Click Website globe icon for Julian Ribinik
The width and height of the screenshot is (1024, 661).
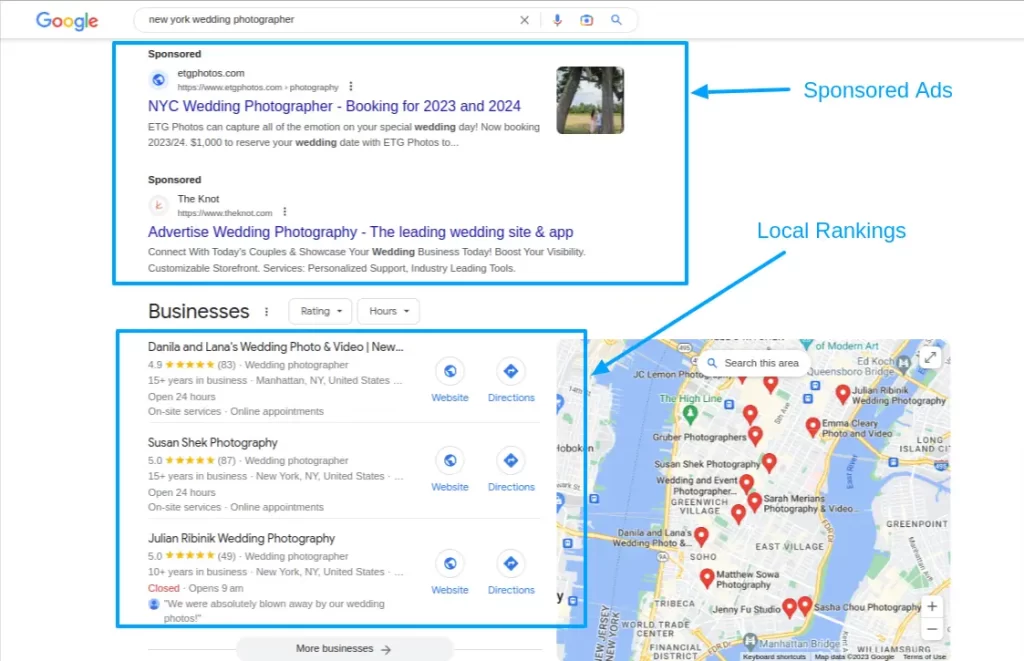[x=450, y=563]
